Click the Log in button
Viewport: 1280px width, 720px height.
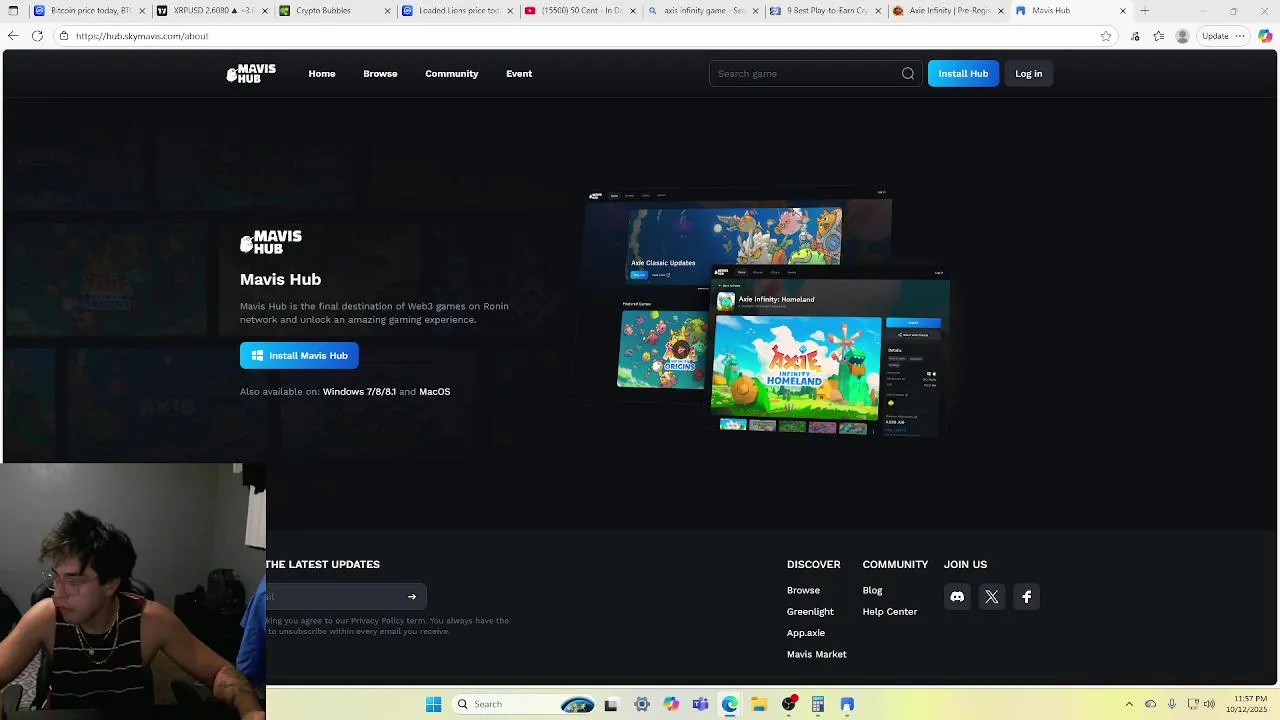[x=1028, y=73]
